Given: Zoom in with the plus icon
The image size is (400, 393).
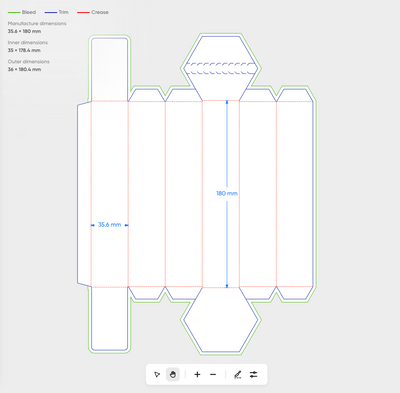Looking at the screenshot, I should (197, 374).
